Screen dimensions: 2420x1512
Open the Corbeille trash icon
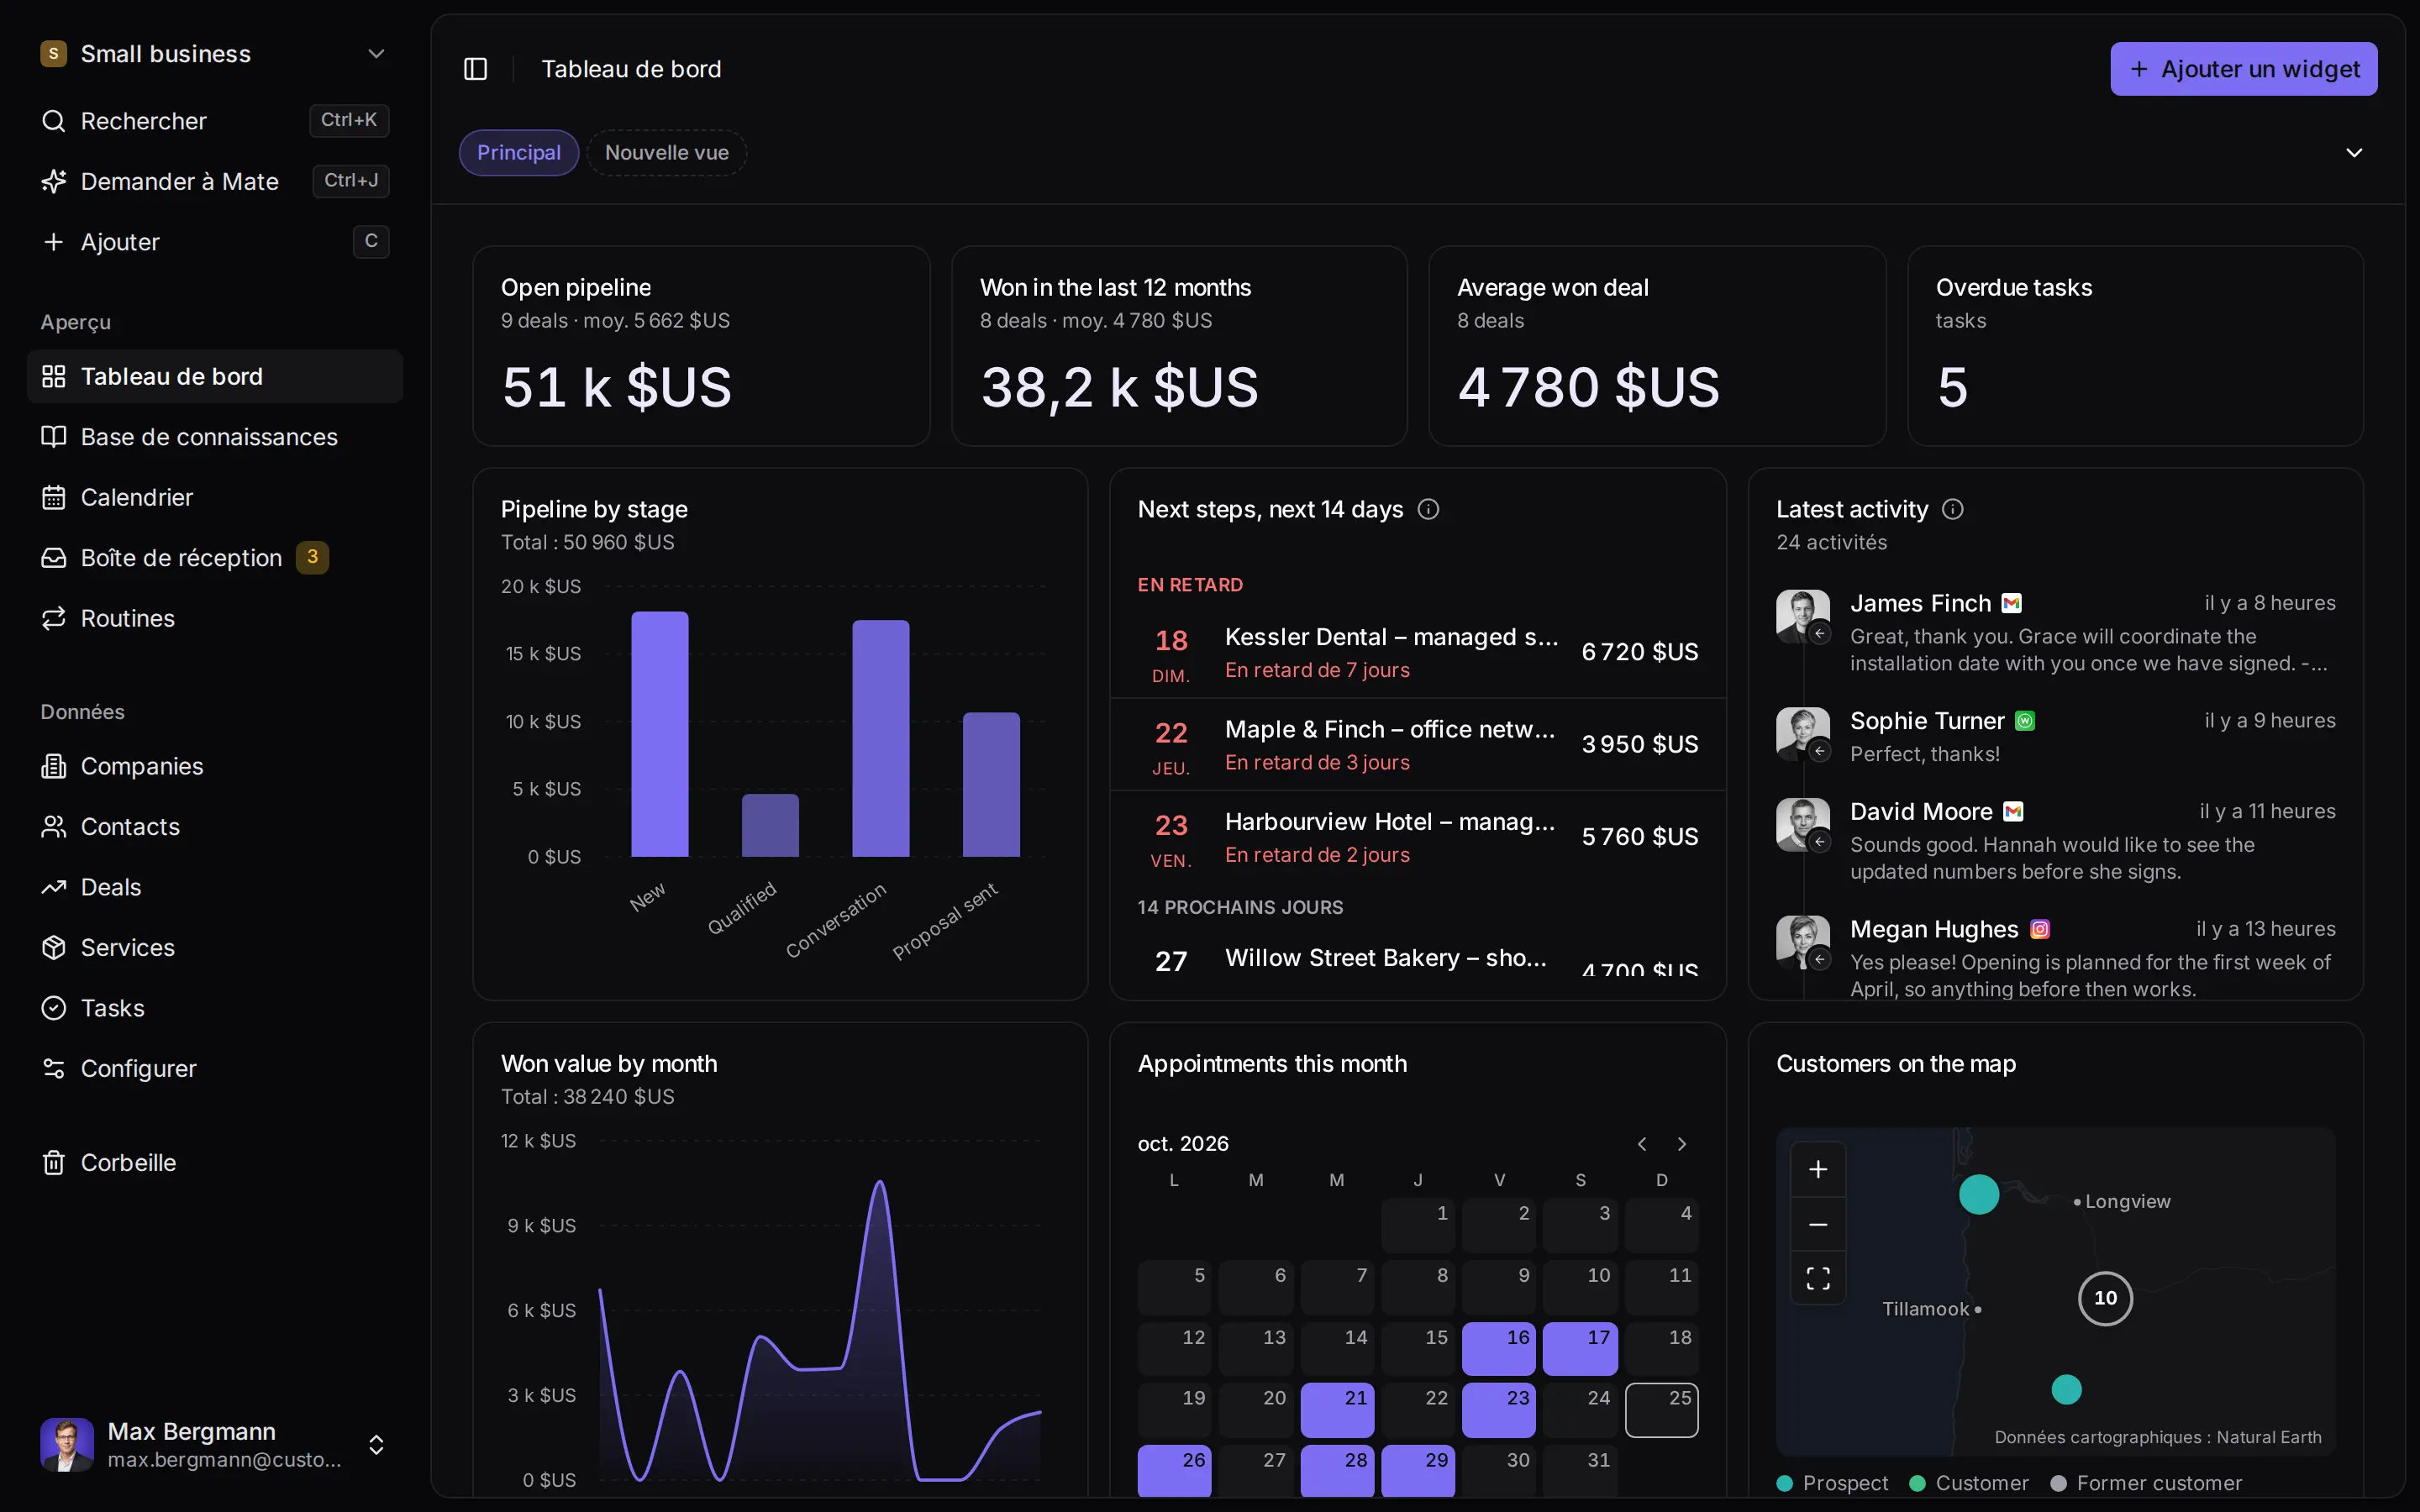point(54,1163)
